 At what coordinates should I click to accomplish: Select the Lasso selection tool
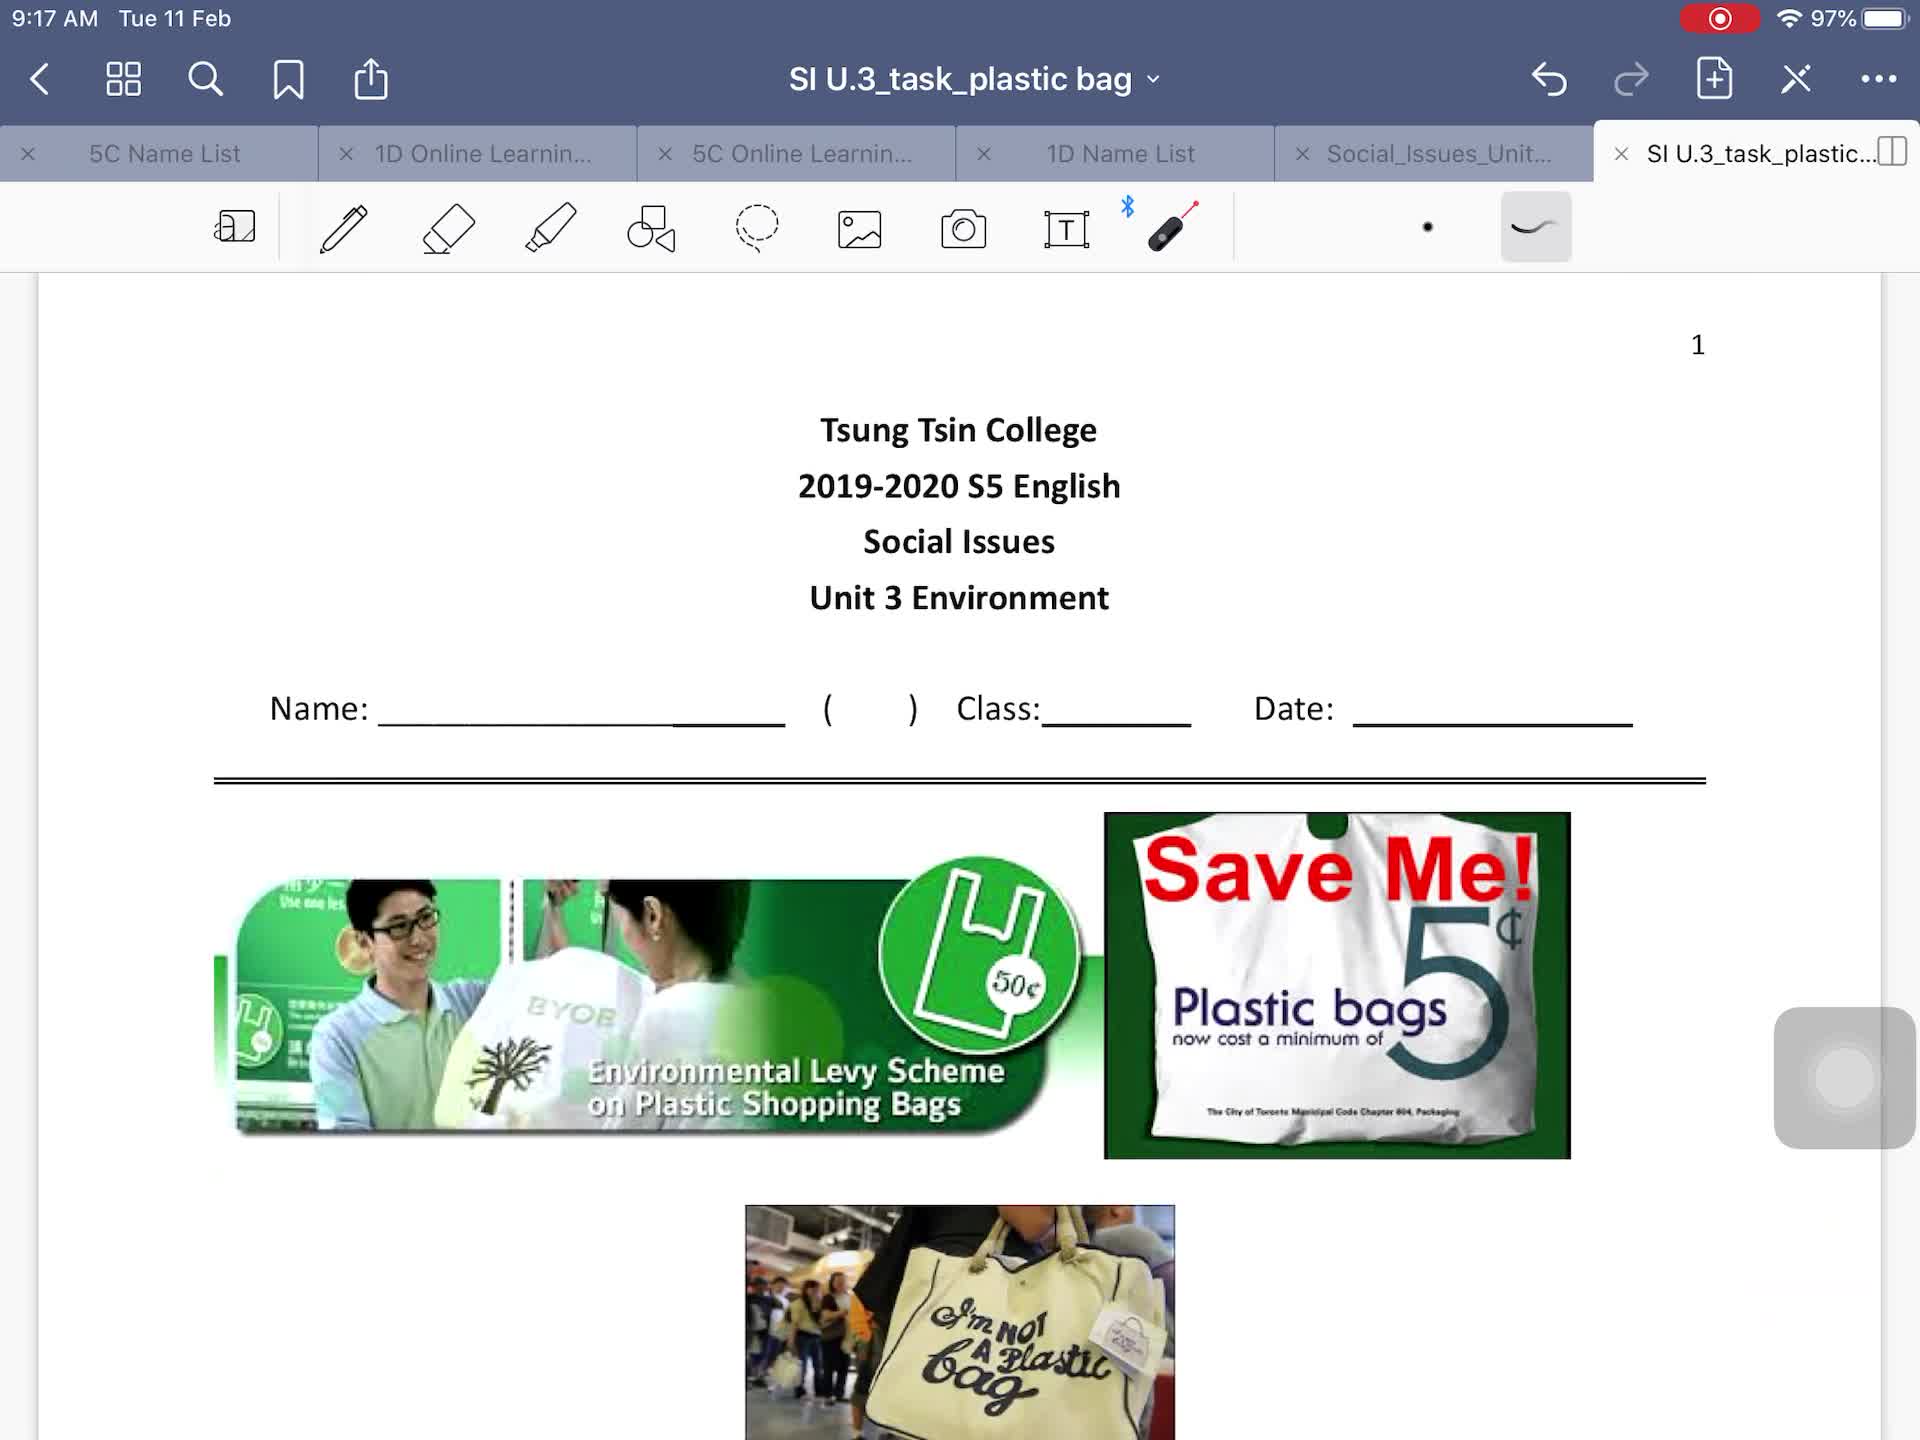pos(757,228)
